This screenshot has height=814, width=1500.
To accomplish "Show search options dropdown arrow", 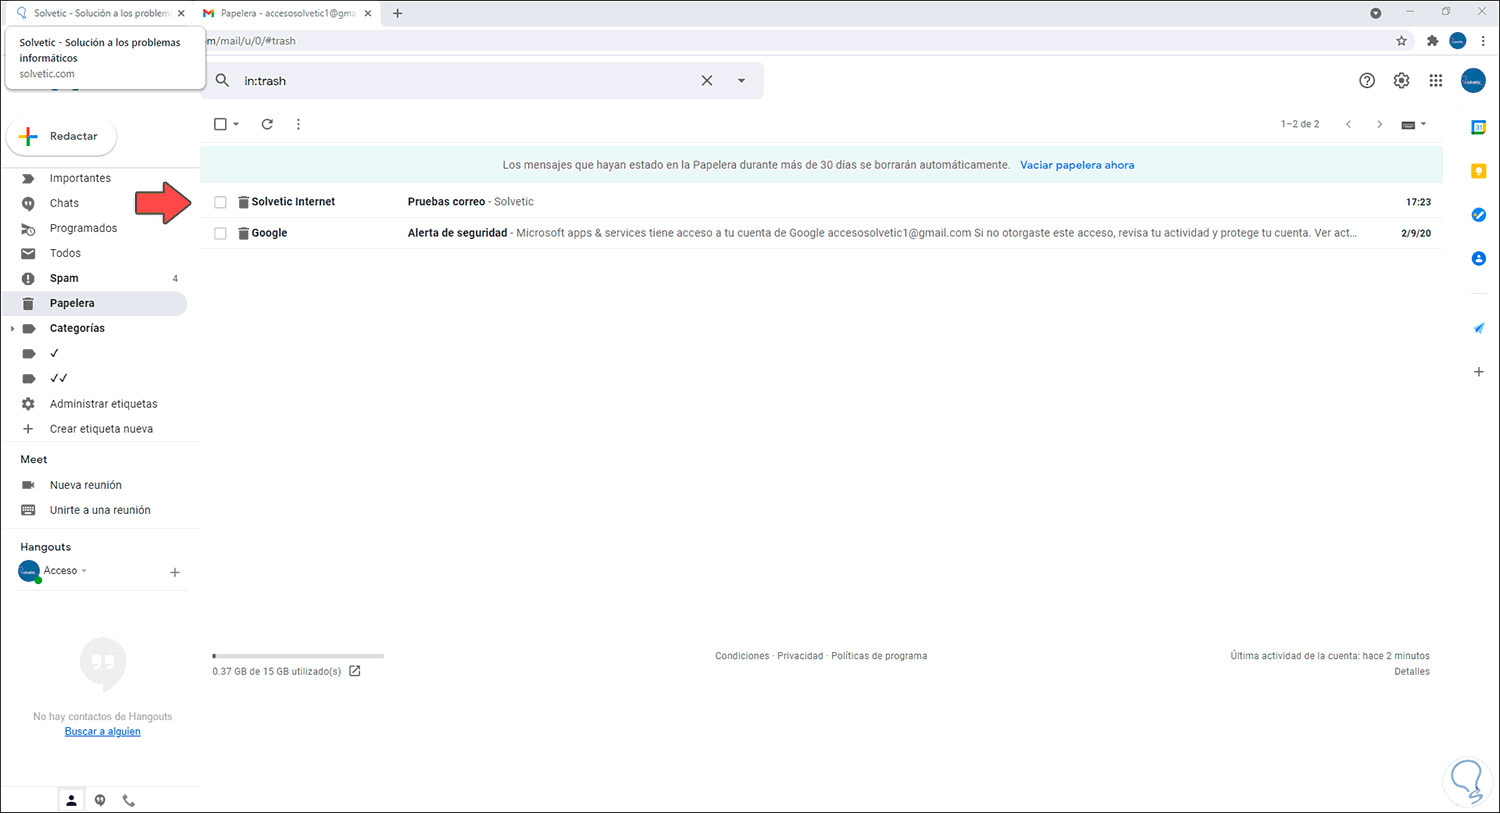I will tap(741, 81).
